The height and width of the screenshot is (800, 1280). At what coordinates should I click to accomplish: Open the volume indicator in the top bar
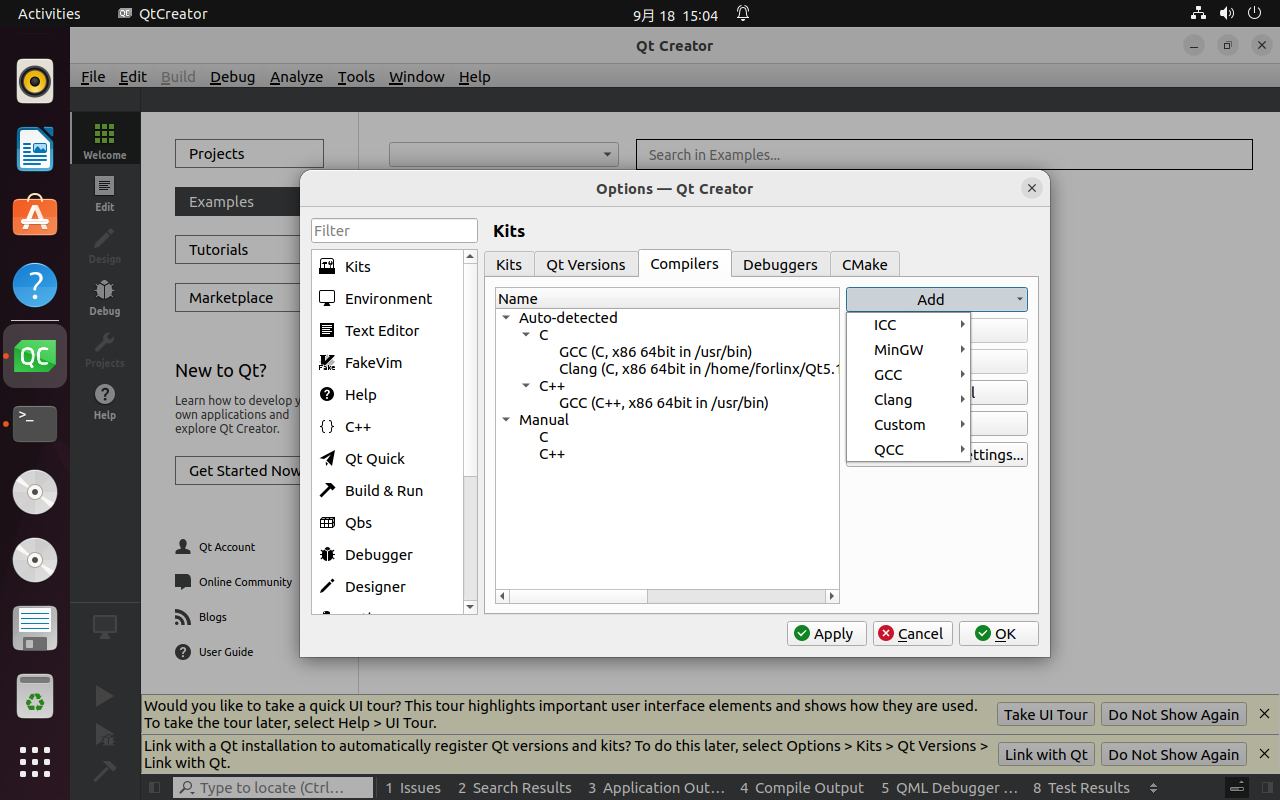1227,14
